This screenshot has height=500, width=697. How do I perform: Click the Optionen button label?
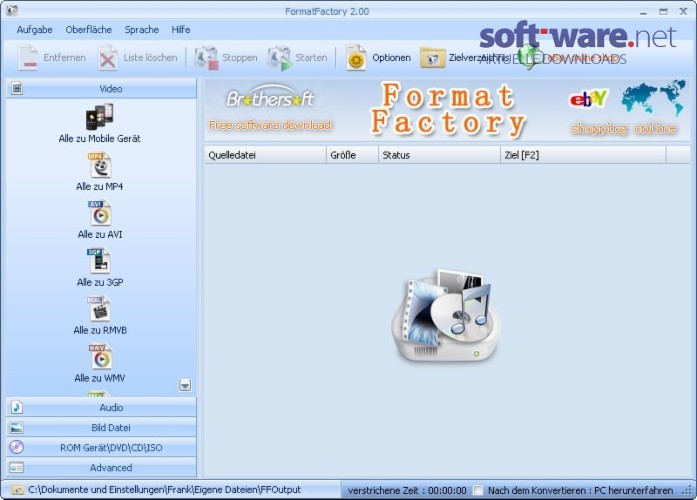(x=391, y=58)
